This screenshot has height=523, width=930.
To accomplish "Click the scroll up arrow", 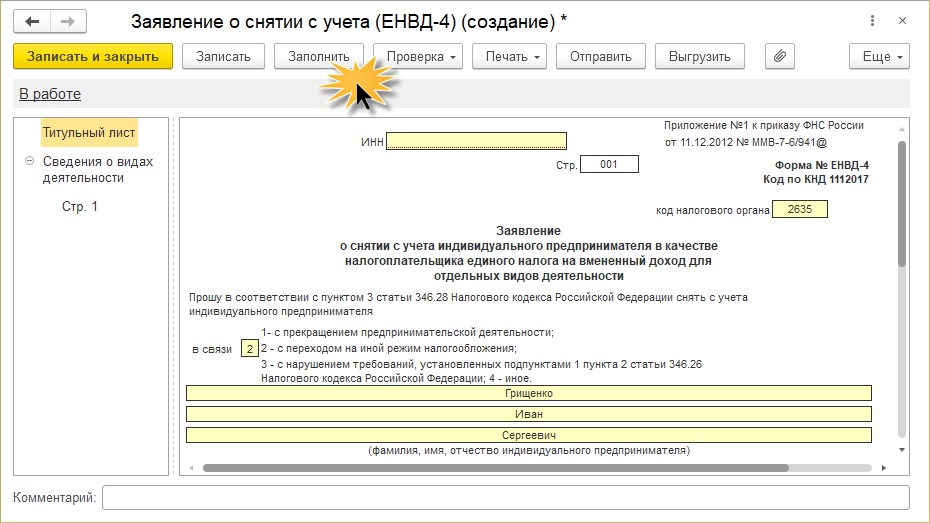I will [x=902, y=128].
